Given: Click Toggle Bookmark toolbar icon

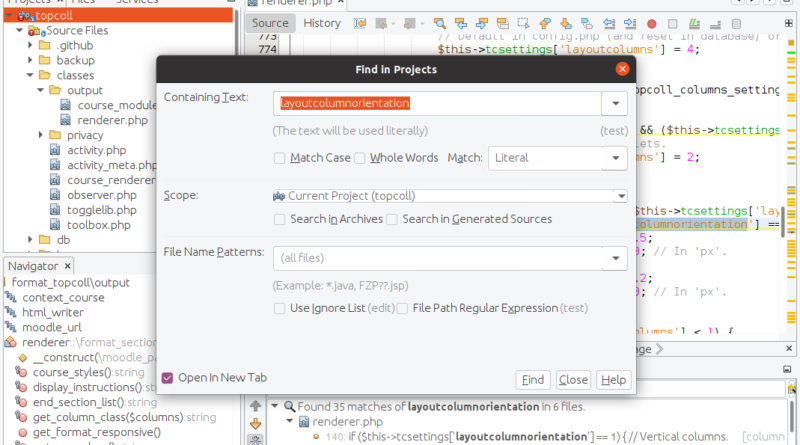Looking at the screenshot, I should tap(587, 23).
